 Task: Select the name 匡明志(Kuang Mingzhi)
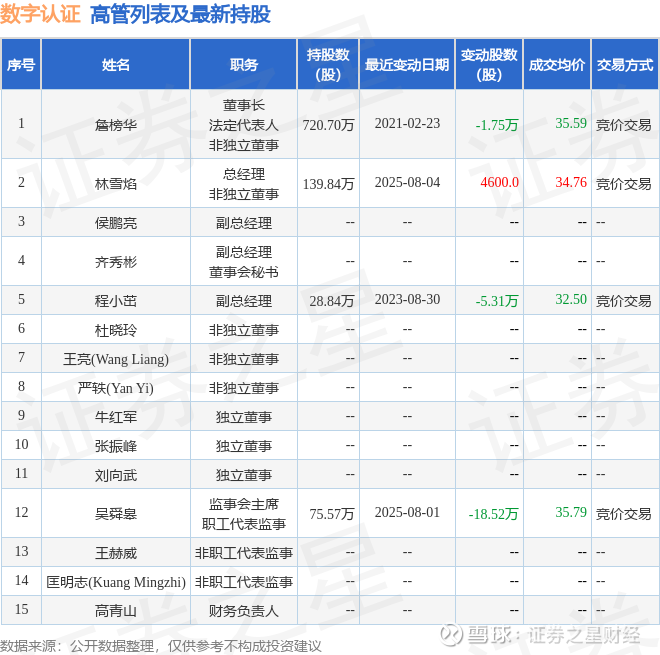click(x=116, y=582)
